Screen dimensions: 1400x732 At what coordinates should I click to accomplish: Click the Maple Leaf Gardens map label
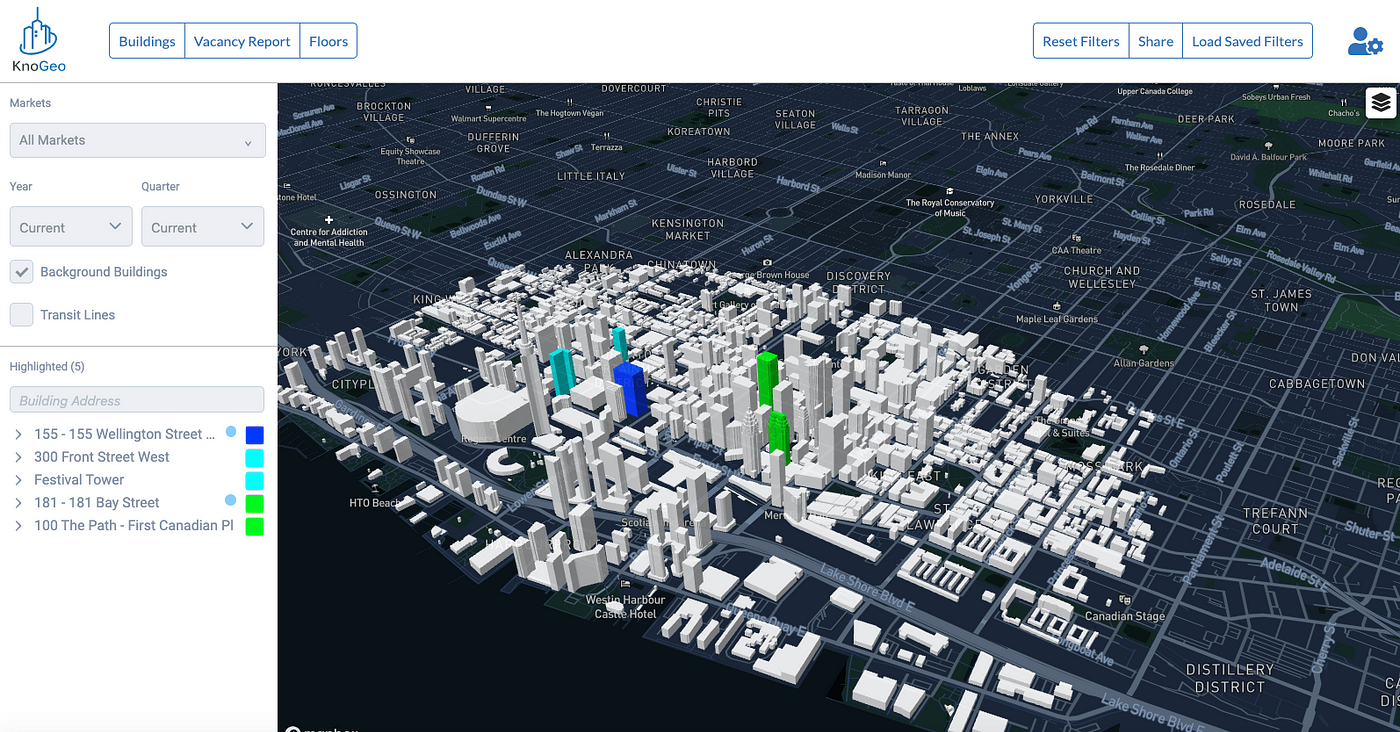[x=1057, y=319]
